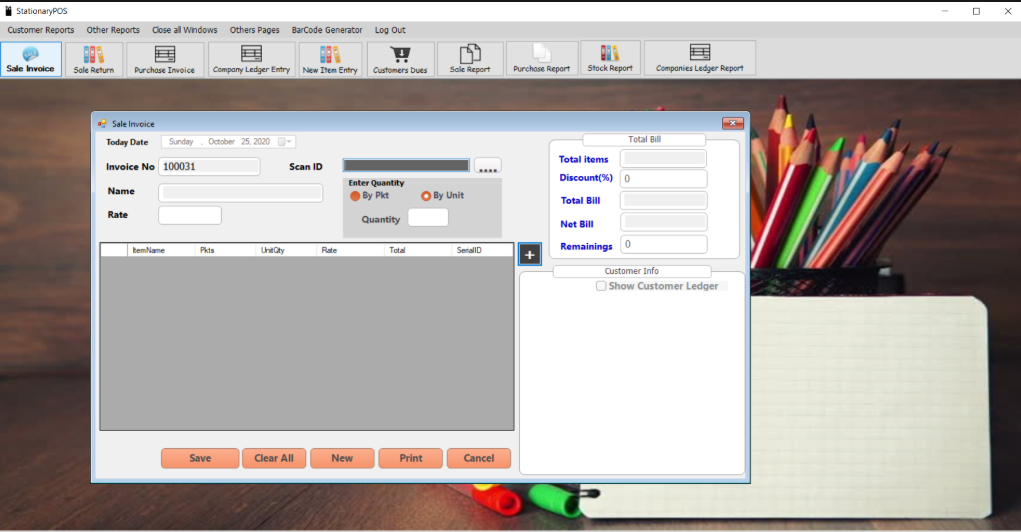Open the Scan ID browse ellipsis button
The width and height of the screenshot is (1021, 532).
pos(487,167)
